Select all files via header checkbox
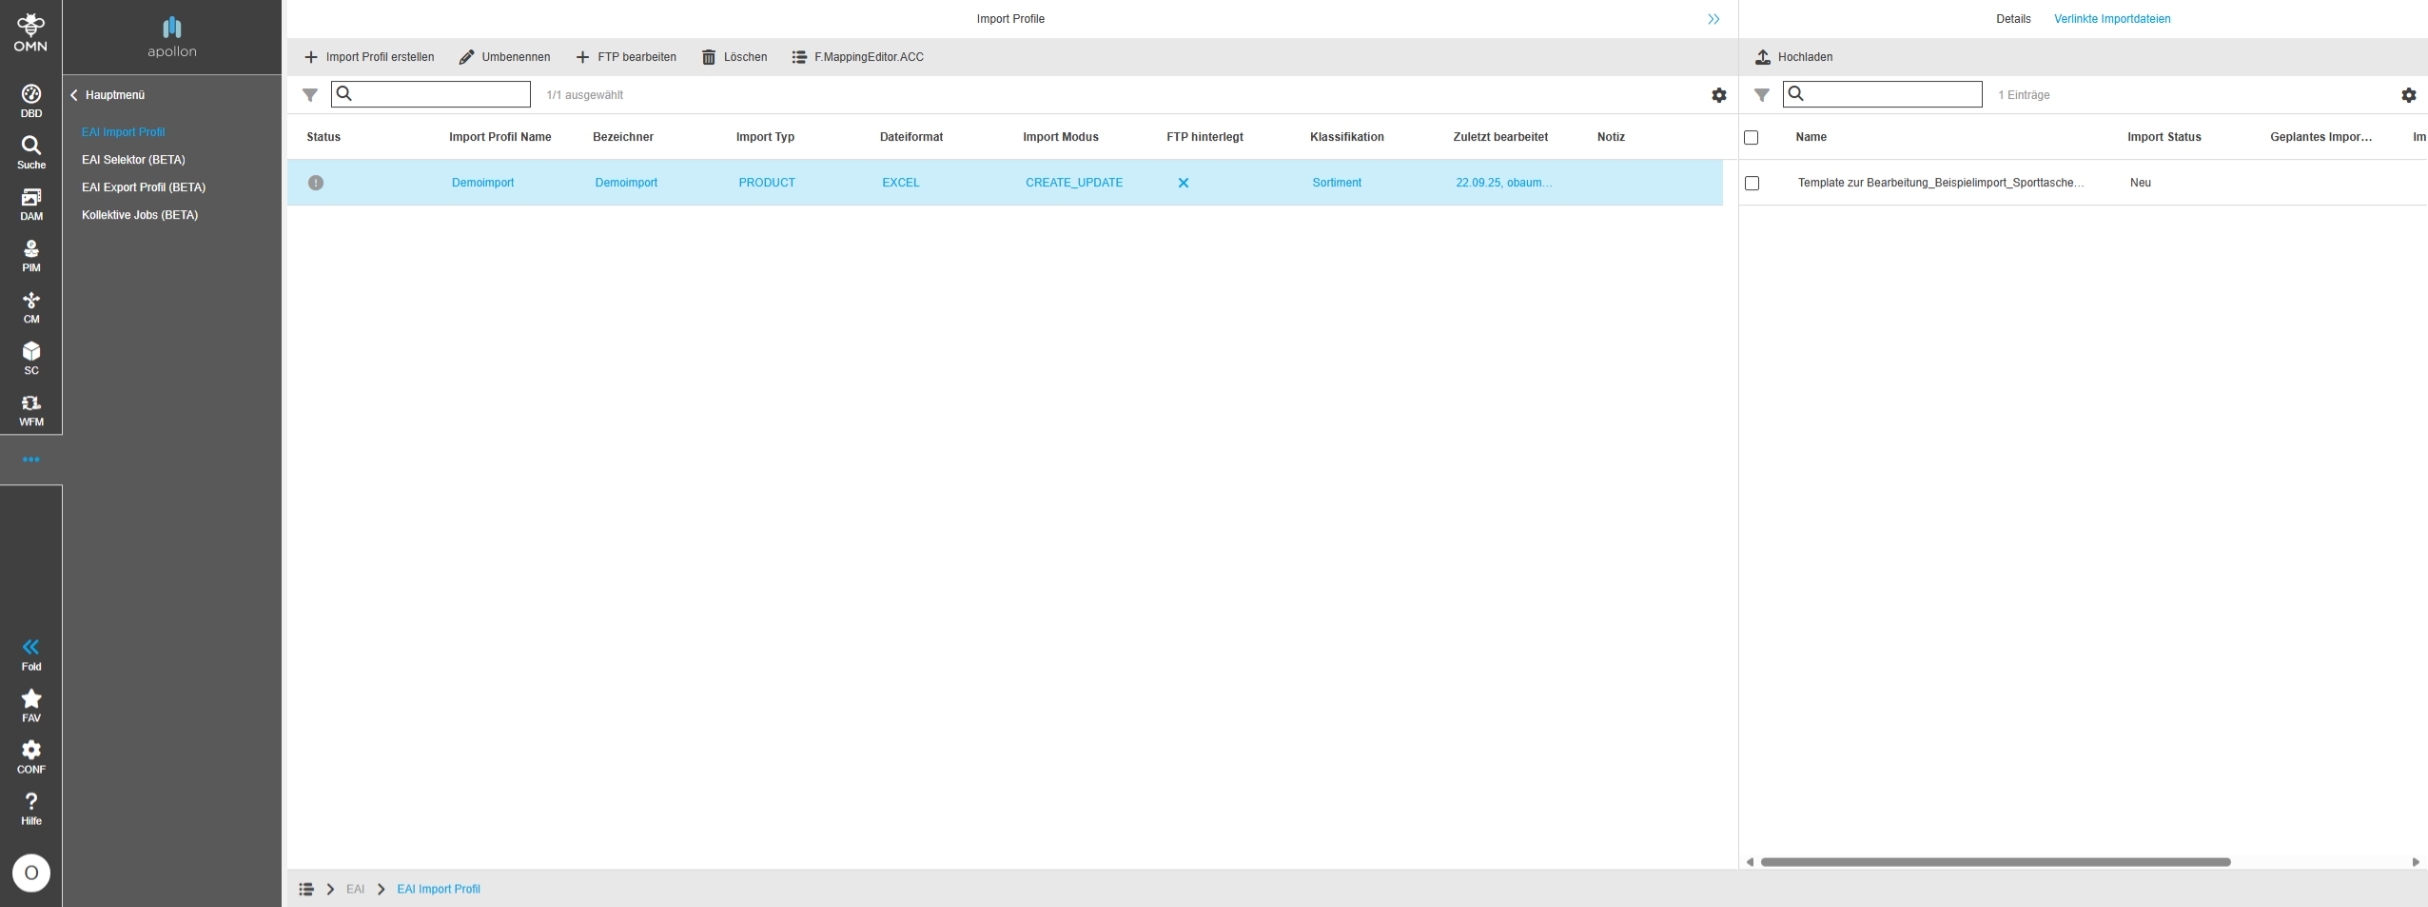 pyautogui.click(x=1751, y=137)
